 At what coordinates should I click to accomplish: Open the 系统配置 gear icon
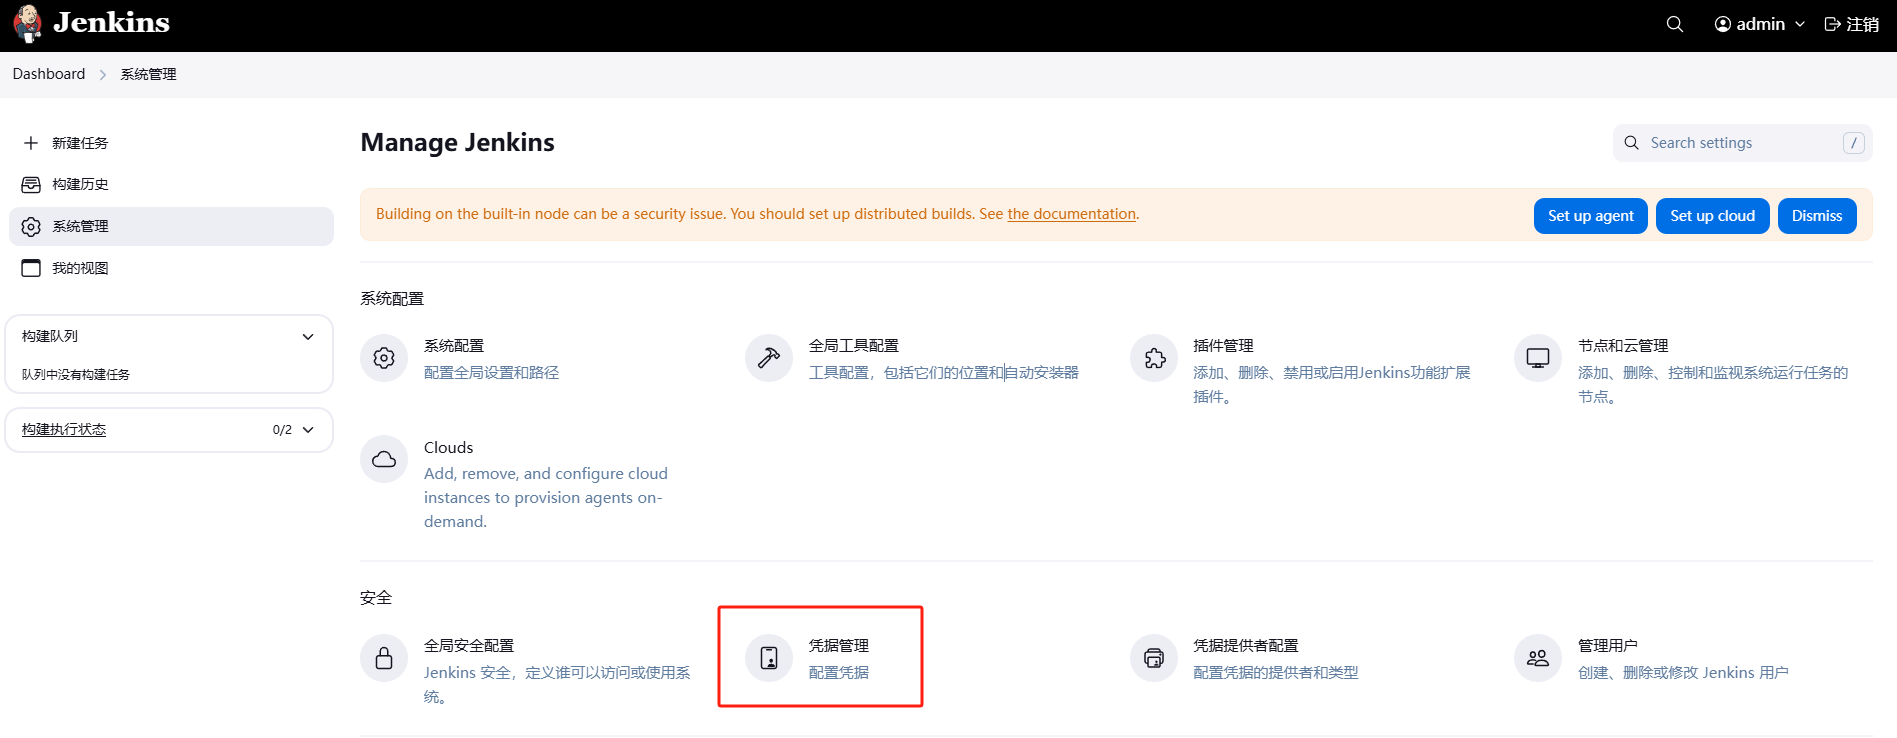tap(384, 358)
